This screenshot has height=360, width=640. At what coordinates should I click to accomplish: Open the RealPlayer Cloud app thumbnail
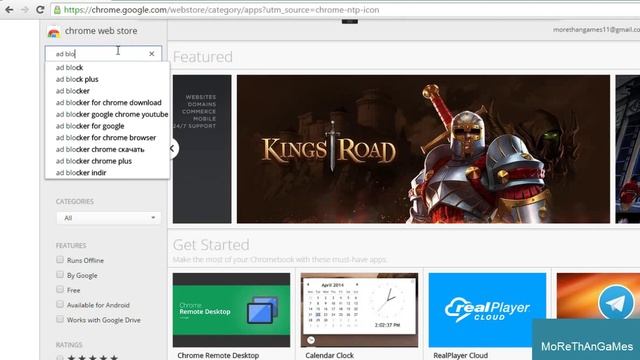coord(487,310)
